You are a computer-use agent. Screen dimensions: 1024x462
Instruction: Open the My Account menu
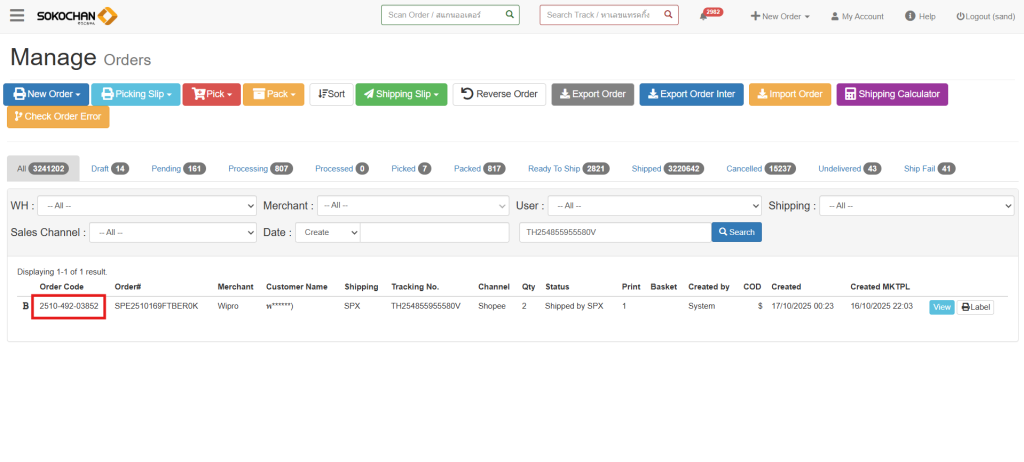[x=857, y=17]
